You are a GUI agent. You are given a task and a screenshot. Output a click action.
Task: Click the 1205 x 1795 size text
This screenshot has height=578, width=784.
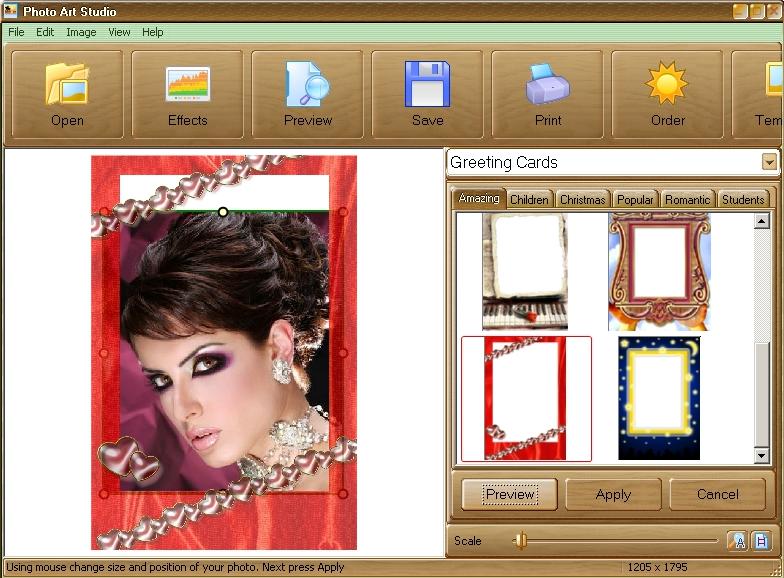point(658,567)
